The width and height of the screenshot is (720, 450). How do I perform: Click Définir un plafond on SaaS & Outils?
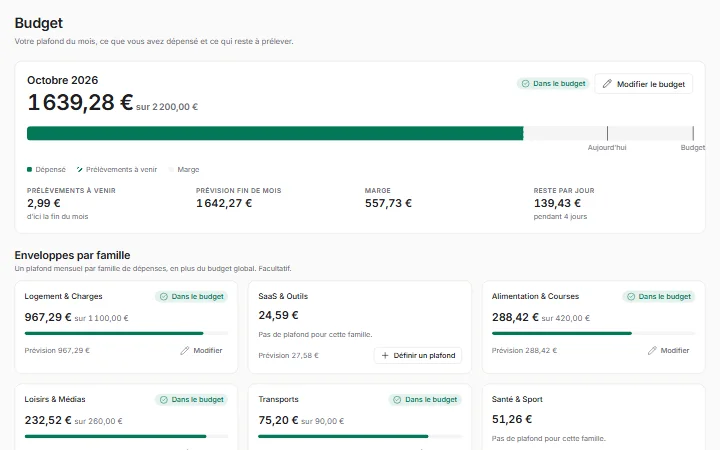coord(418,355)
